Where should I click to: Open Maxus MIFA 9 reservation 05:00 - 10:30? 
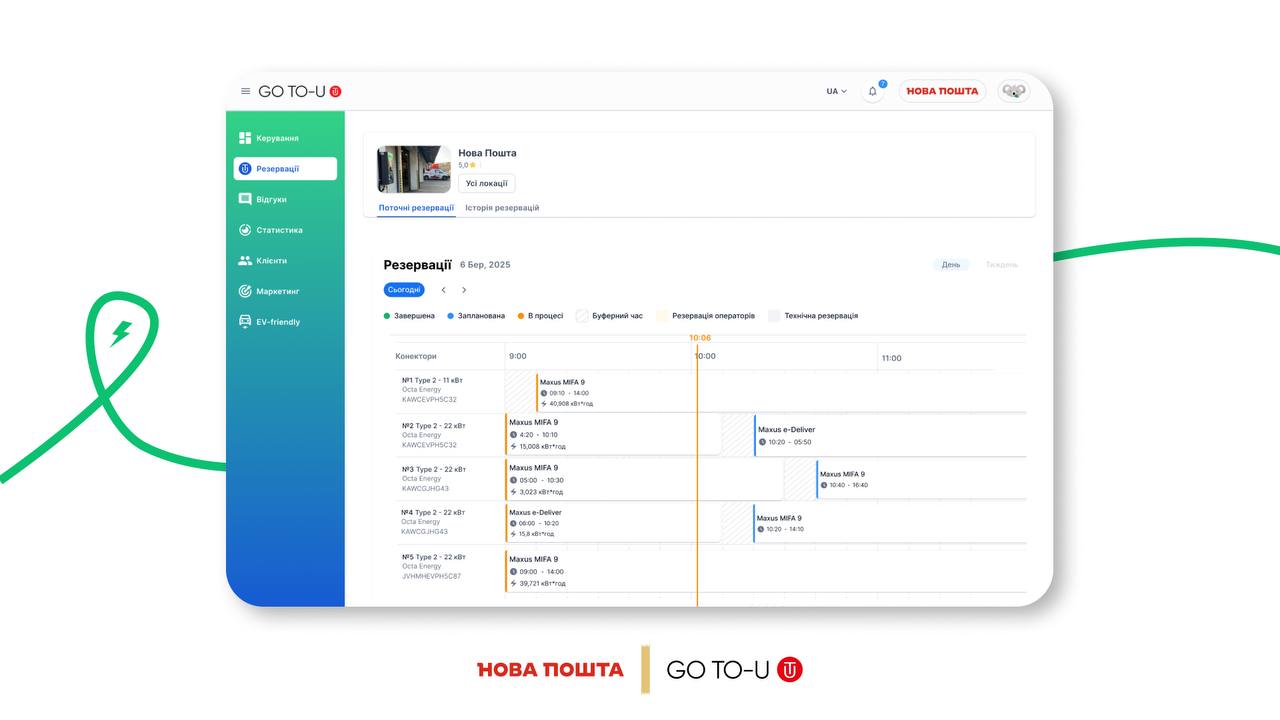(644, 479)
